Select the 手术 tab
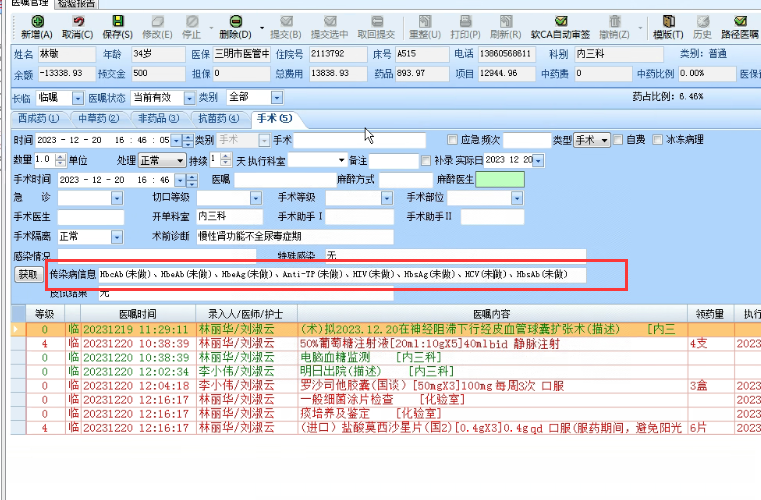Viewport: 761px width, 500px height. 275,118
